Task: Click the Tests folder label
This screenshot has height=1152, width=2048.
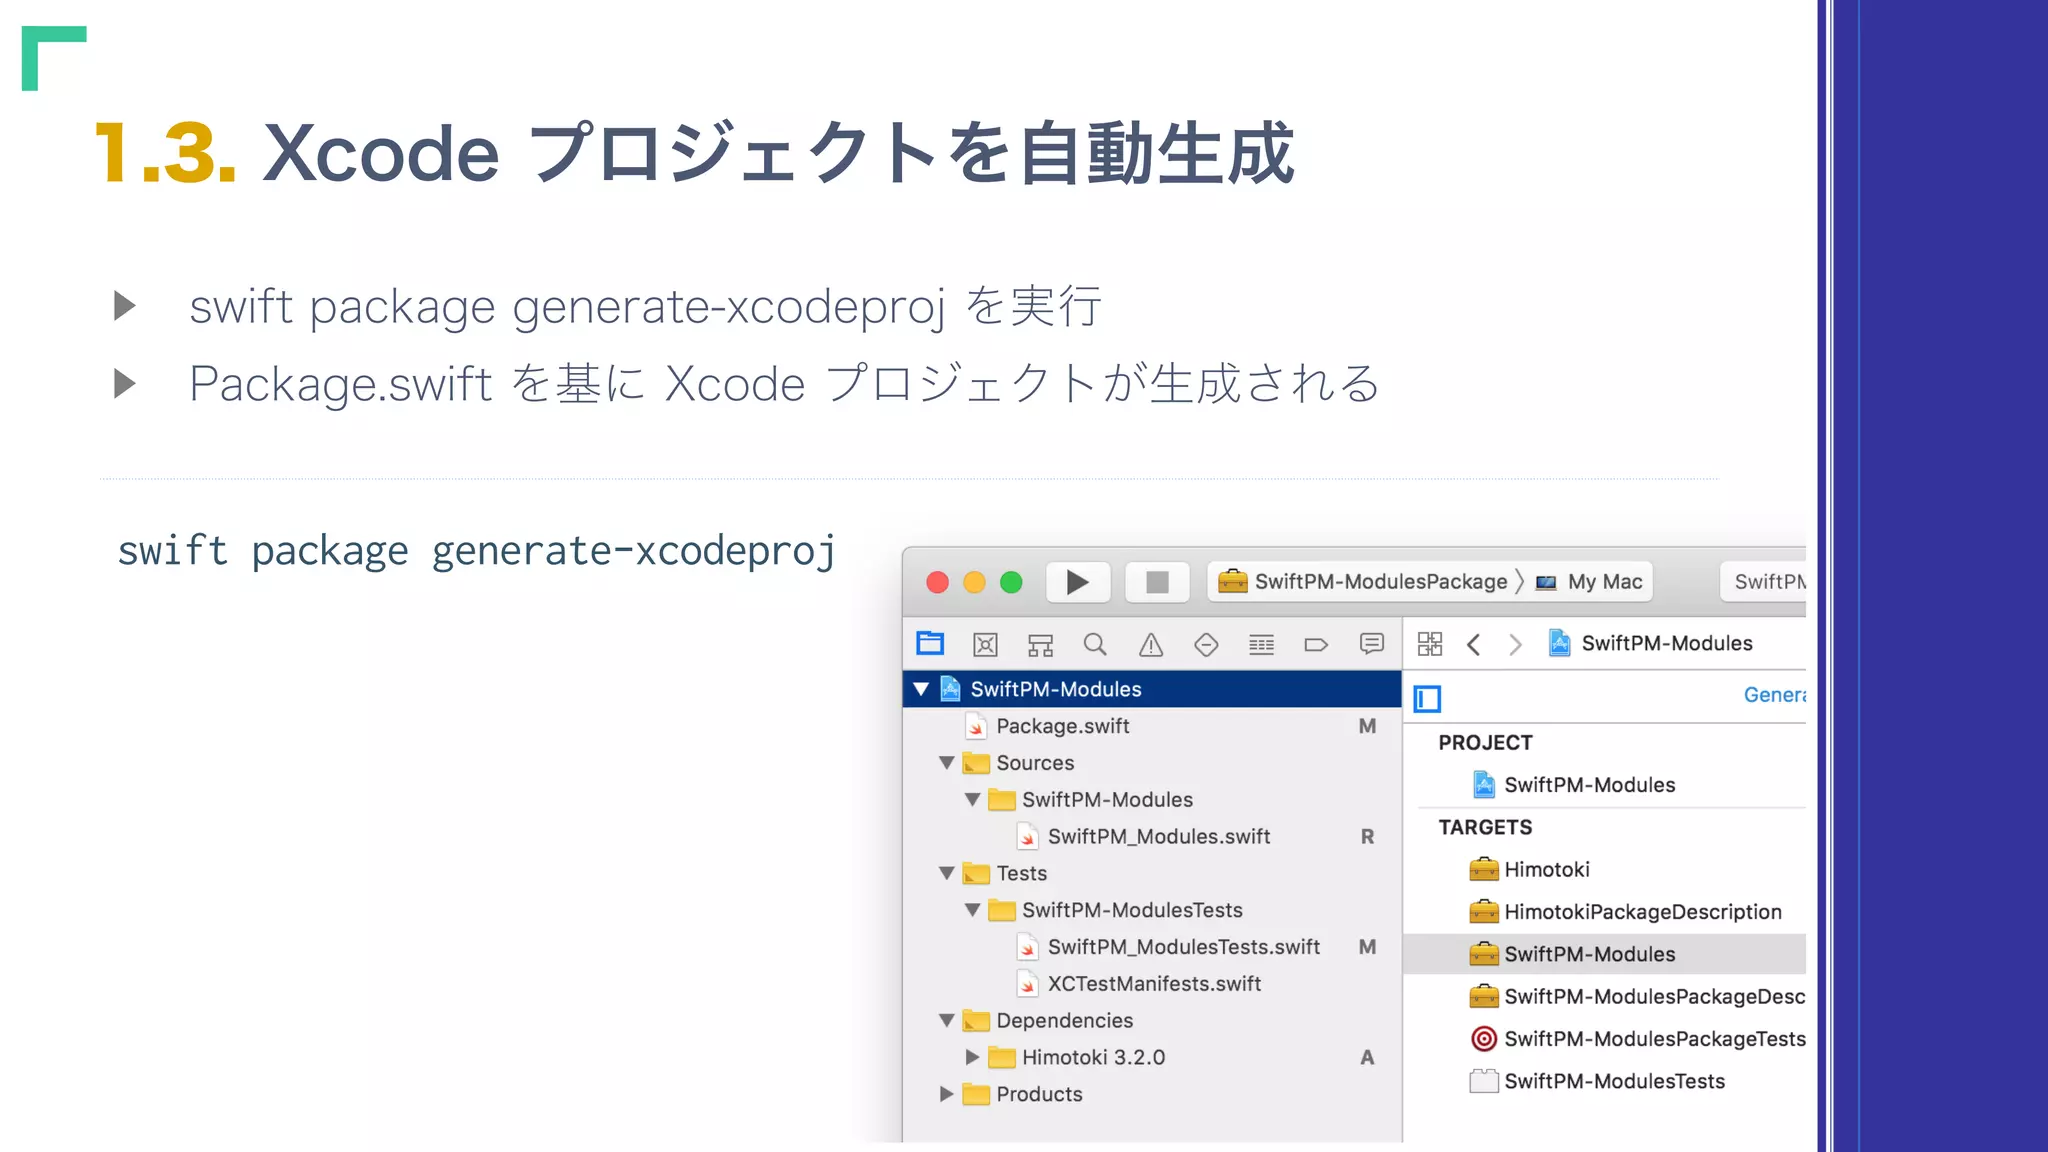Action: point(1022,873)
